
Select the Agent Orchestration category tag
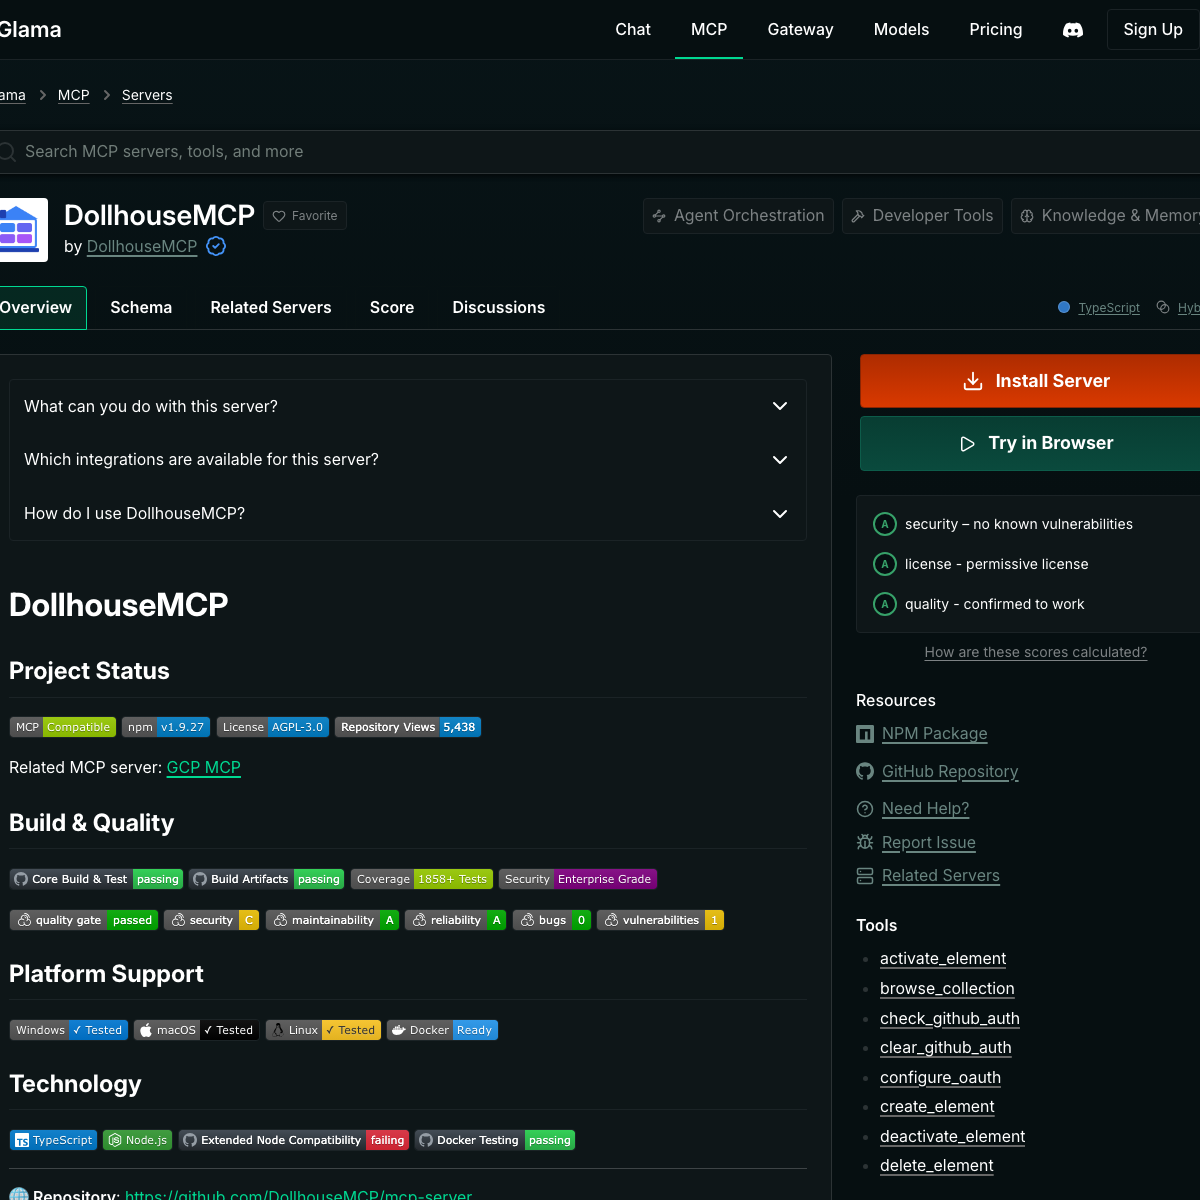pos(738,216)
